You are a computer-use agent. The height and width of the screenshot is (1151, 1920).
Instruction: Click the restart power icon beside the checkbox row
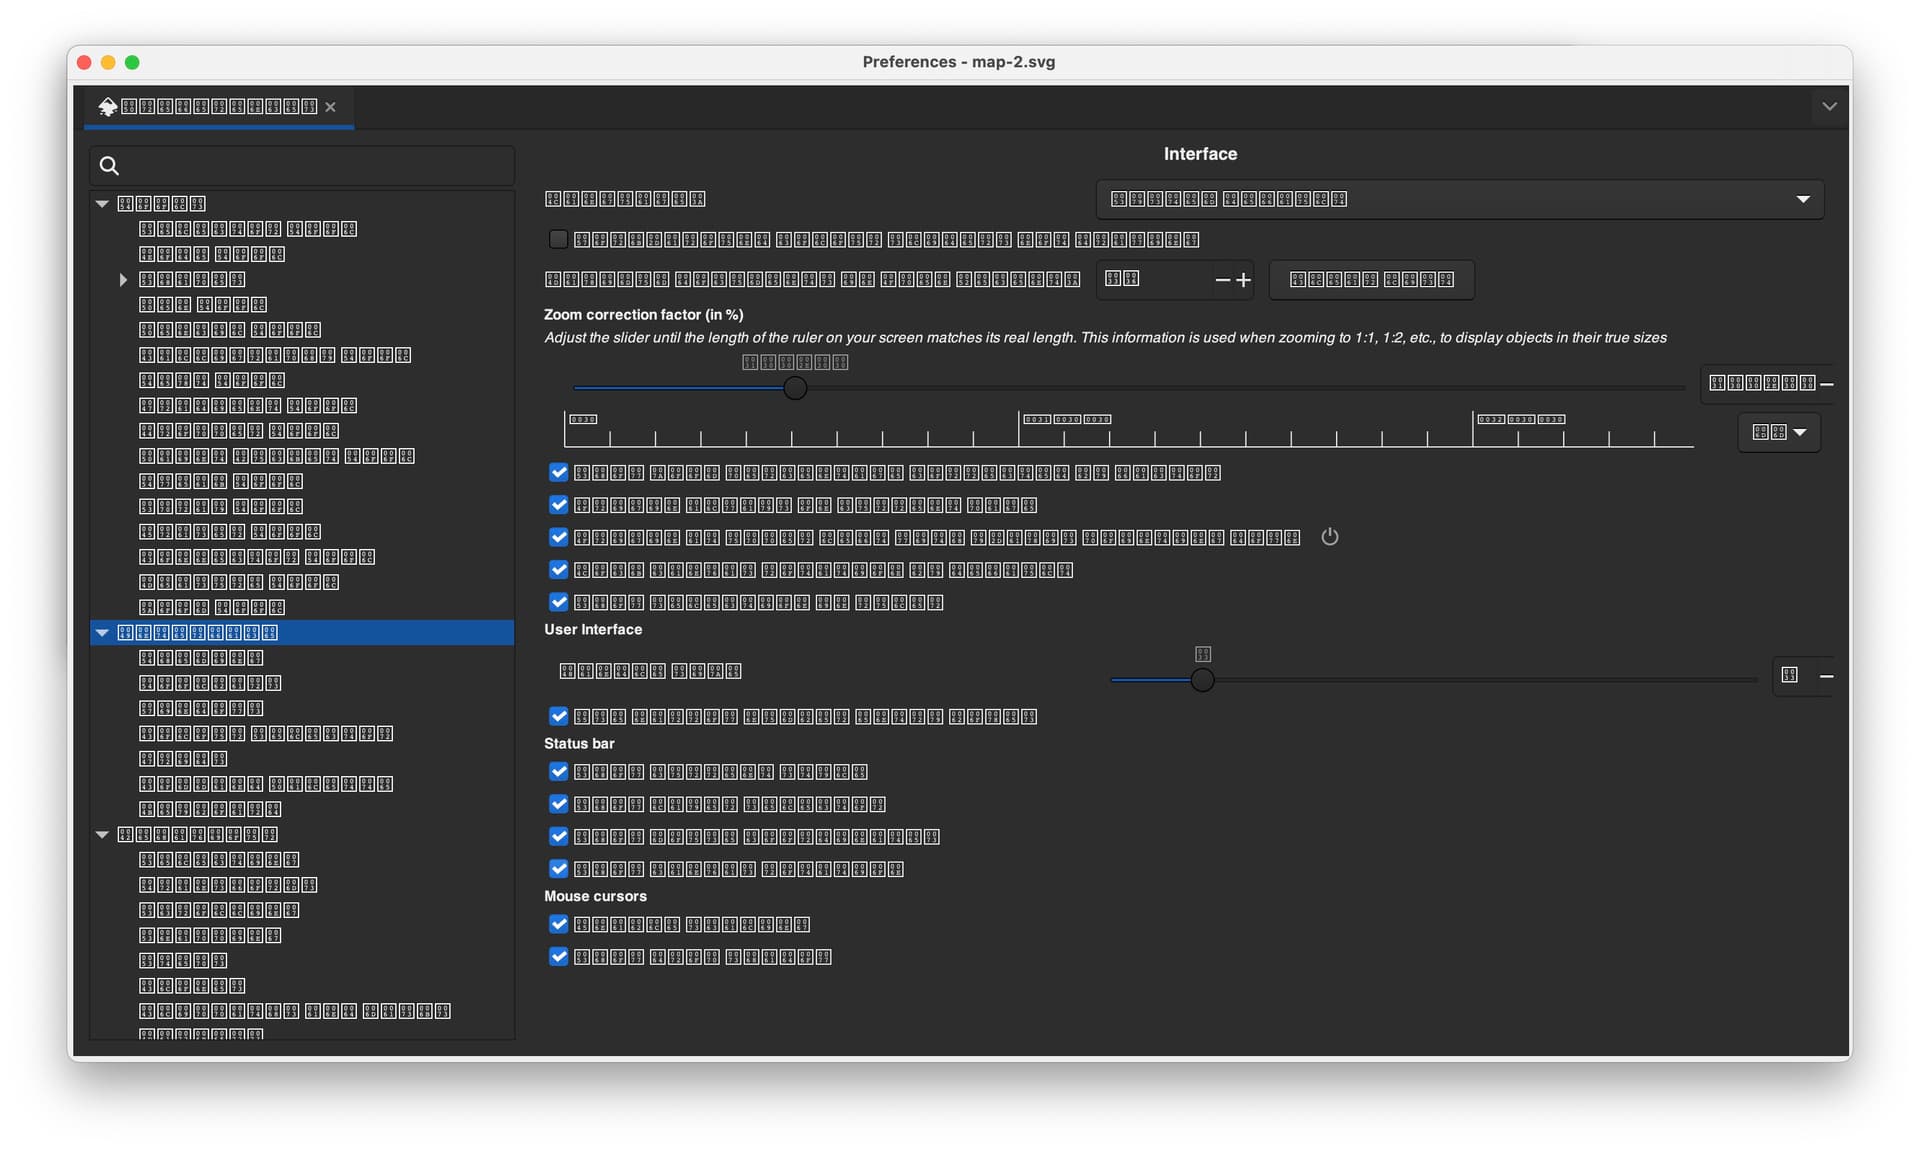coord(1329,537)
